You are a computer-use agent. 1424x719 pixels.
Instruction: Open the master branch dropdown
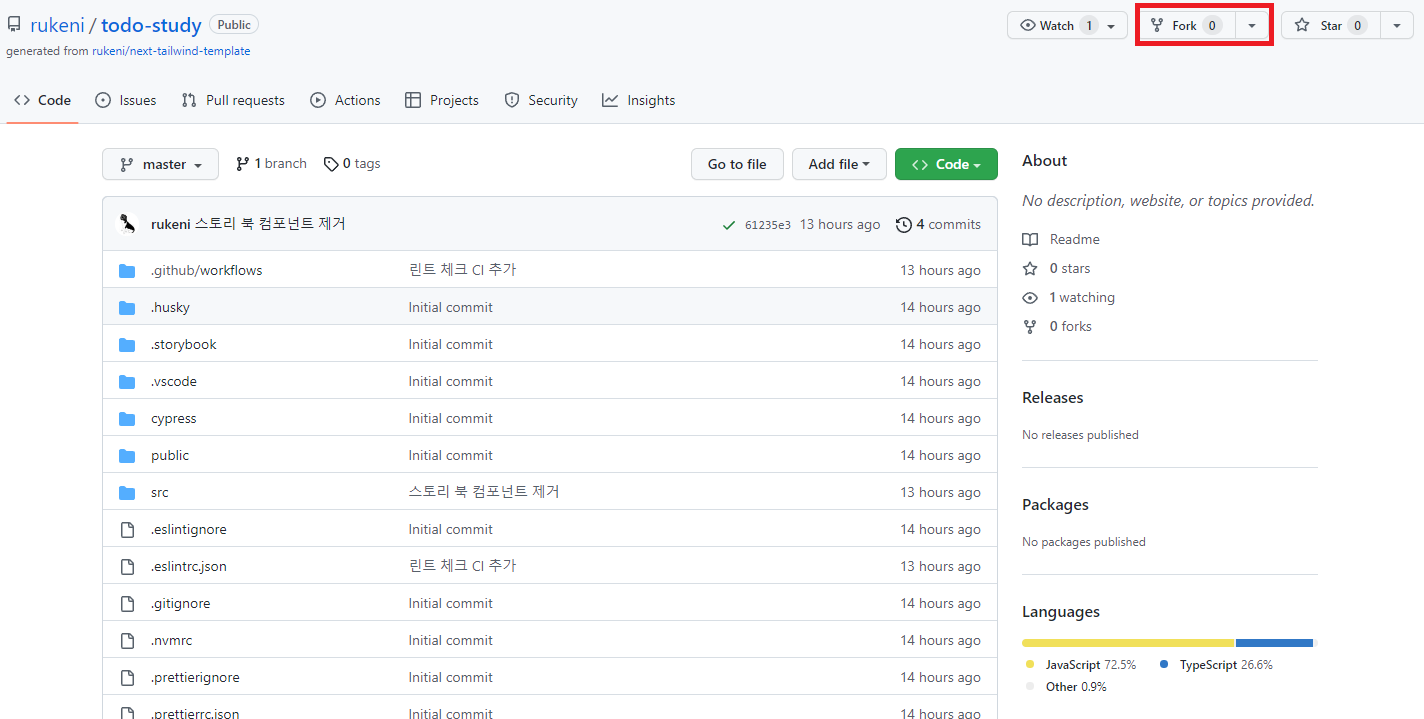tap(160, 164)
